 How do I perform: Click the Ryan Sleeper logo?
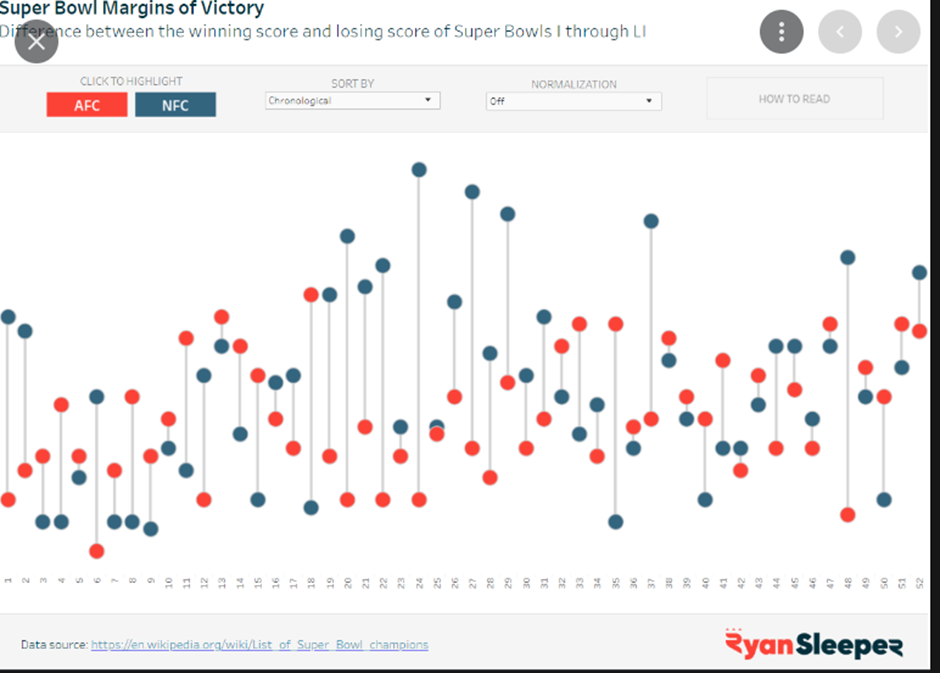pos(813,644)
